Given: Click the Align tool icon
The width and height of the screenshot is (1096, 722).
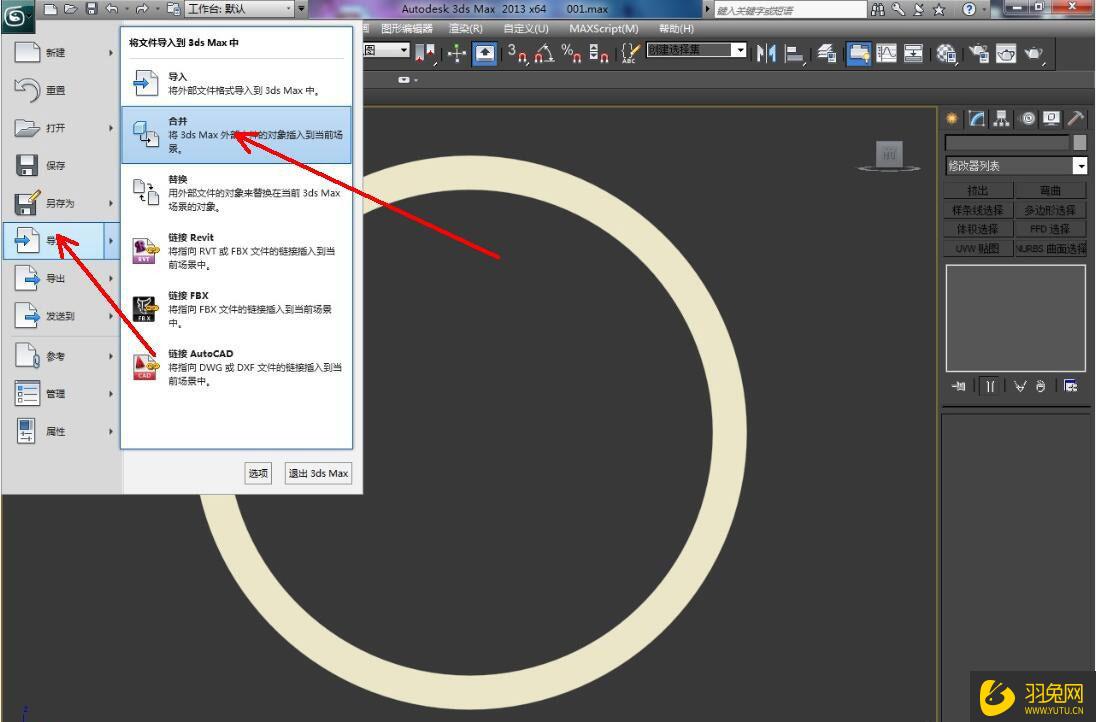Looking at the screenshot, I should click(795, 54).
